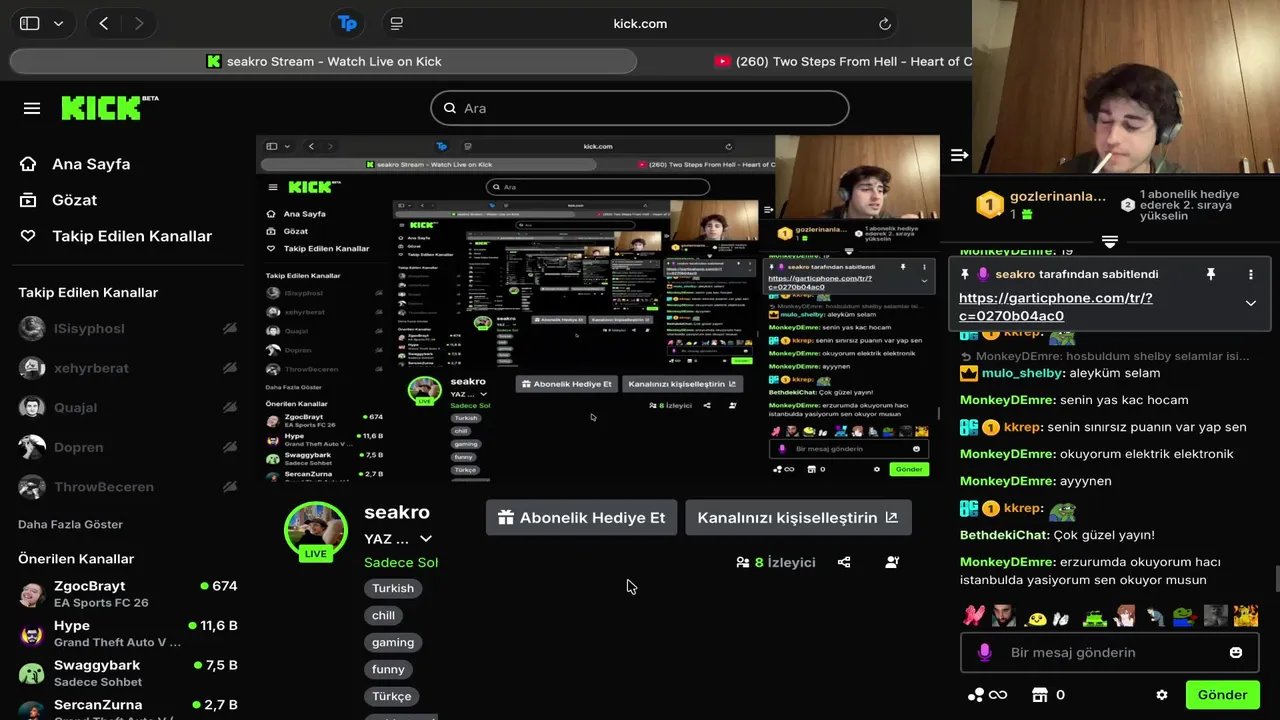Click offline camera icon next to ThrowBeceren
1280x720 pixels.
[229, 487]
